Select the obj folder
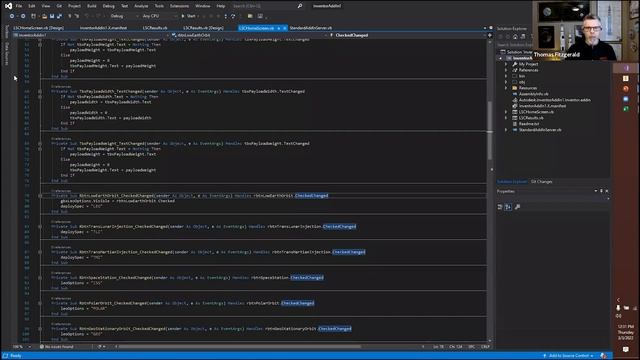The height and width of the screenshot is (360, 640). coord(522,82)
